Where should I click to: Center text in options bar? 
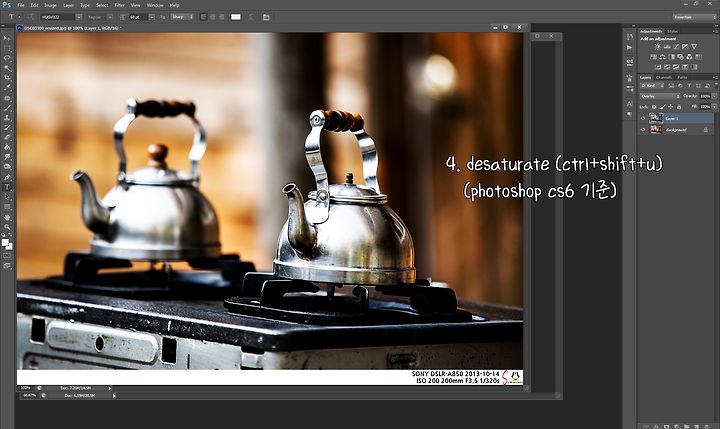point(213,17)
